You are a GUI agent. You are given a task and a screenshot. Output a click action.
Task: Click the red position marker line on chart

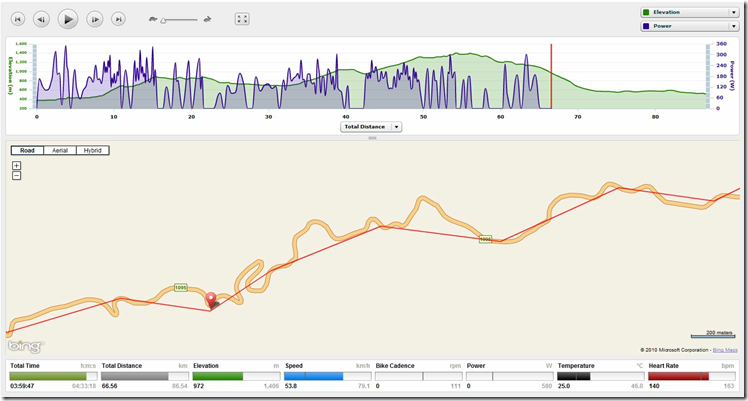[x=551, y=76]
